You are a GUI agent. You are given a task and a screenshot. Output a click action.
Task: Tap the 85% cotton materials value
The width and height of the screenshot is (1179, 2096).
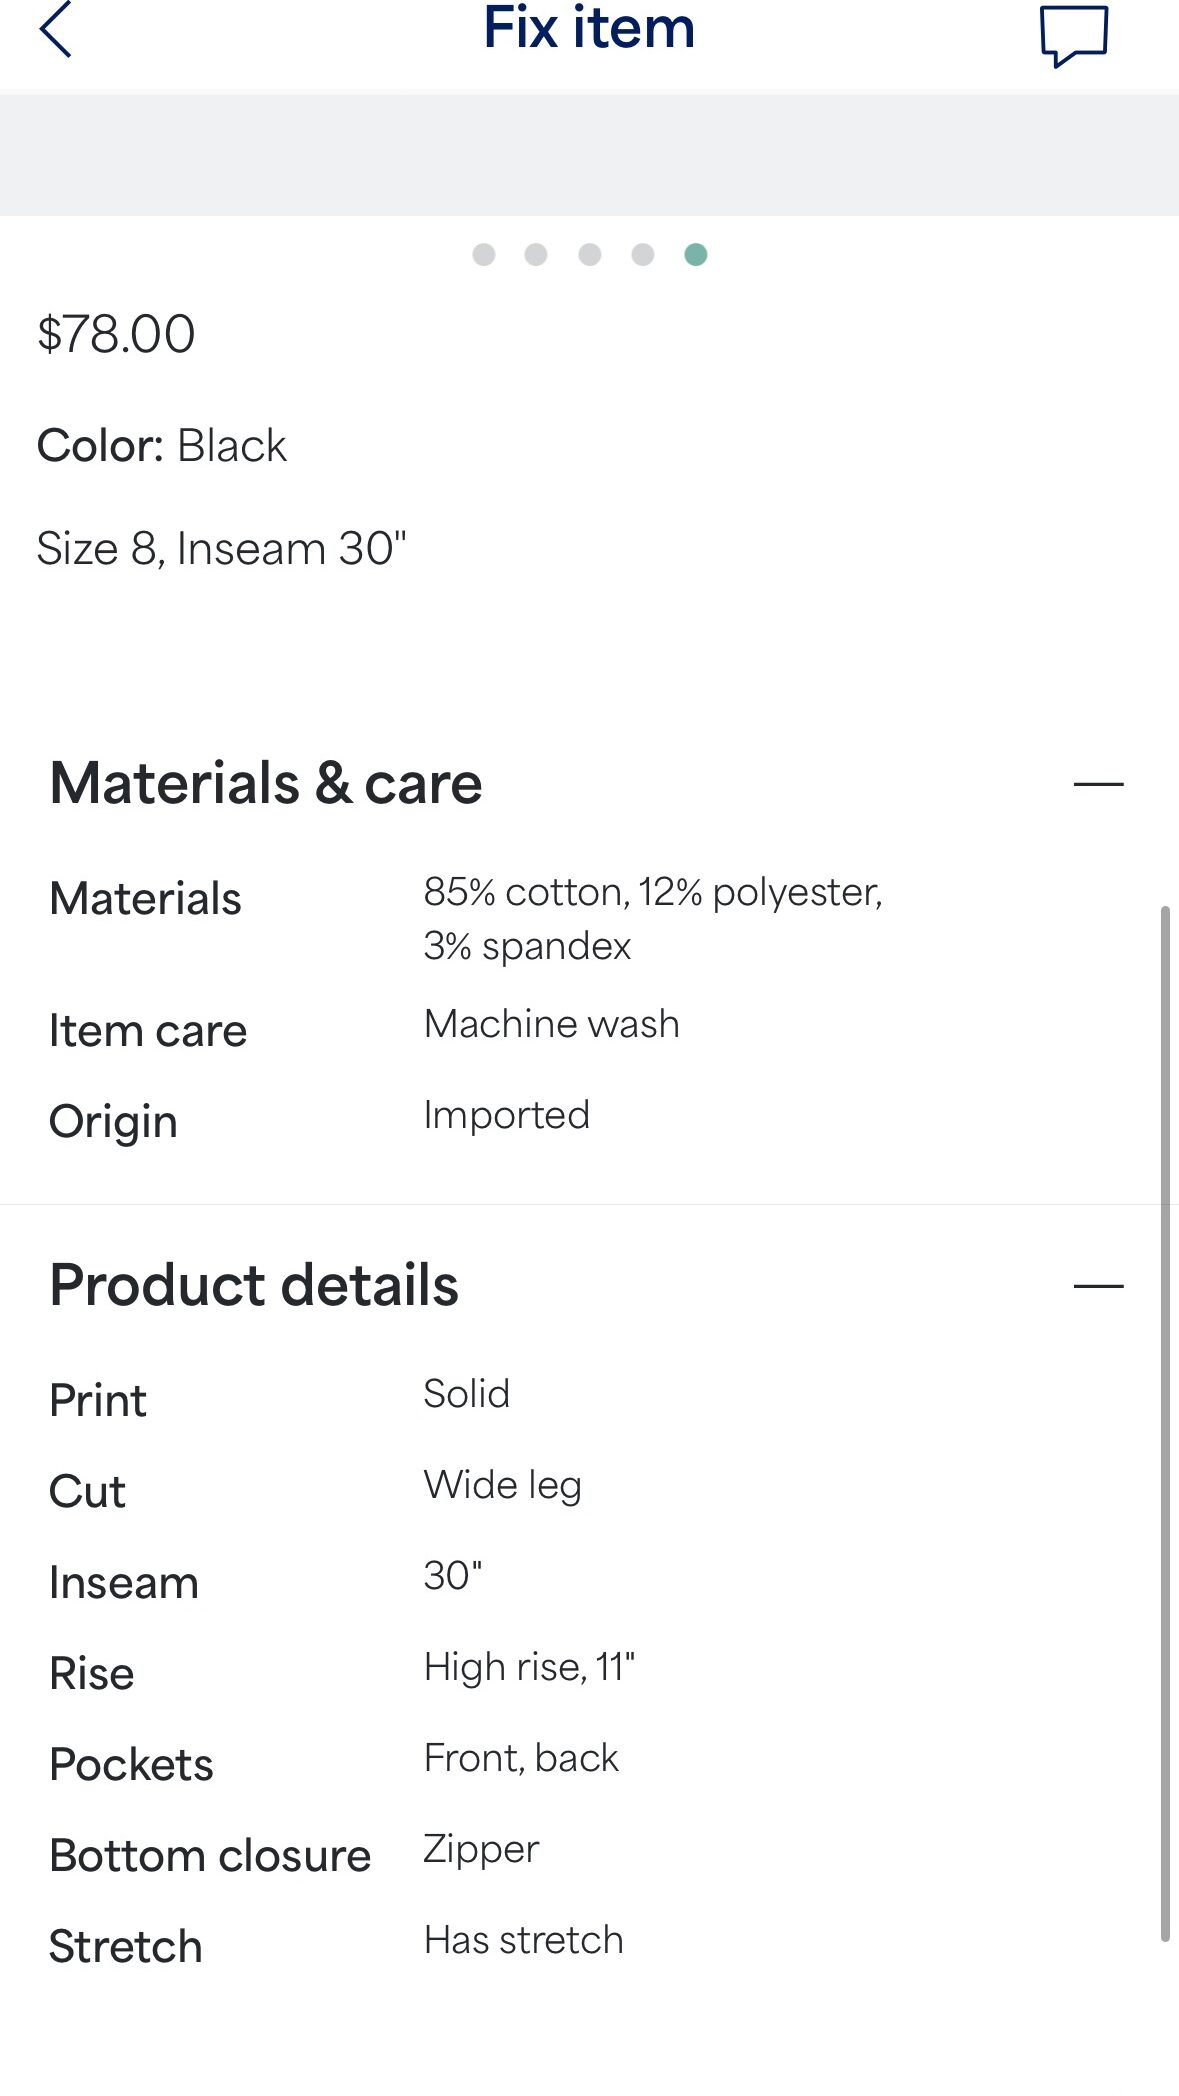point(652,918)
